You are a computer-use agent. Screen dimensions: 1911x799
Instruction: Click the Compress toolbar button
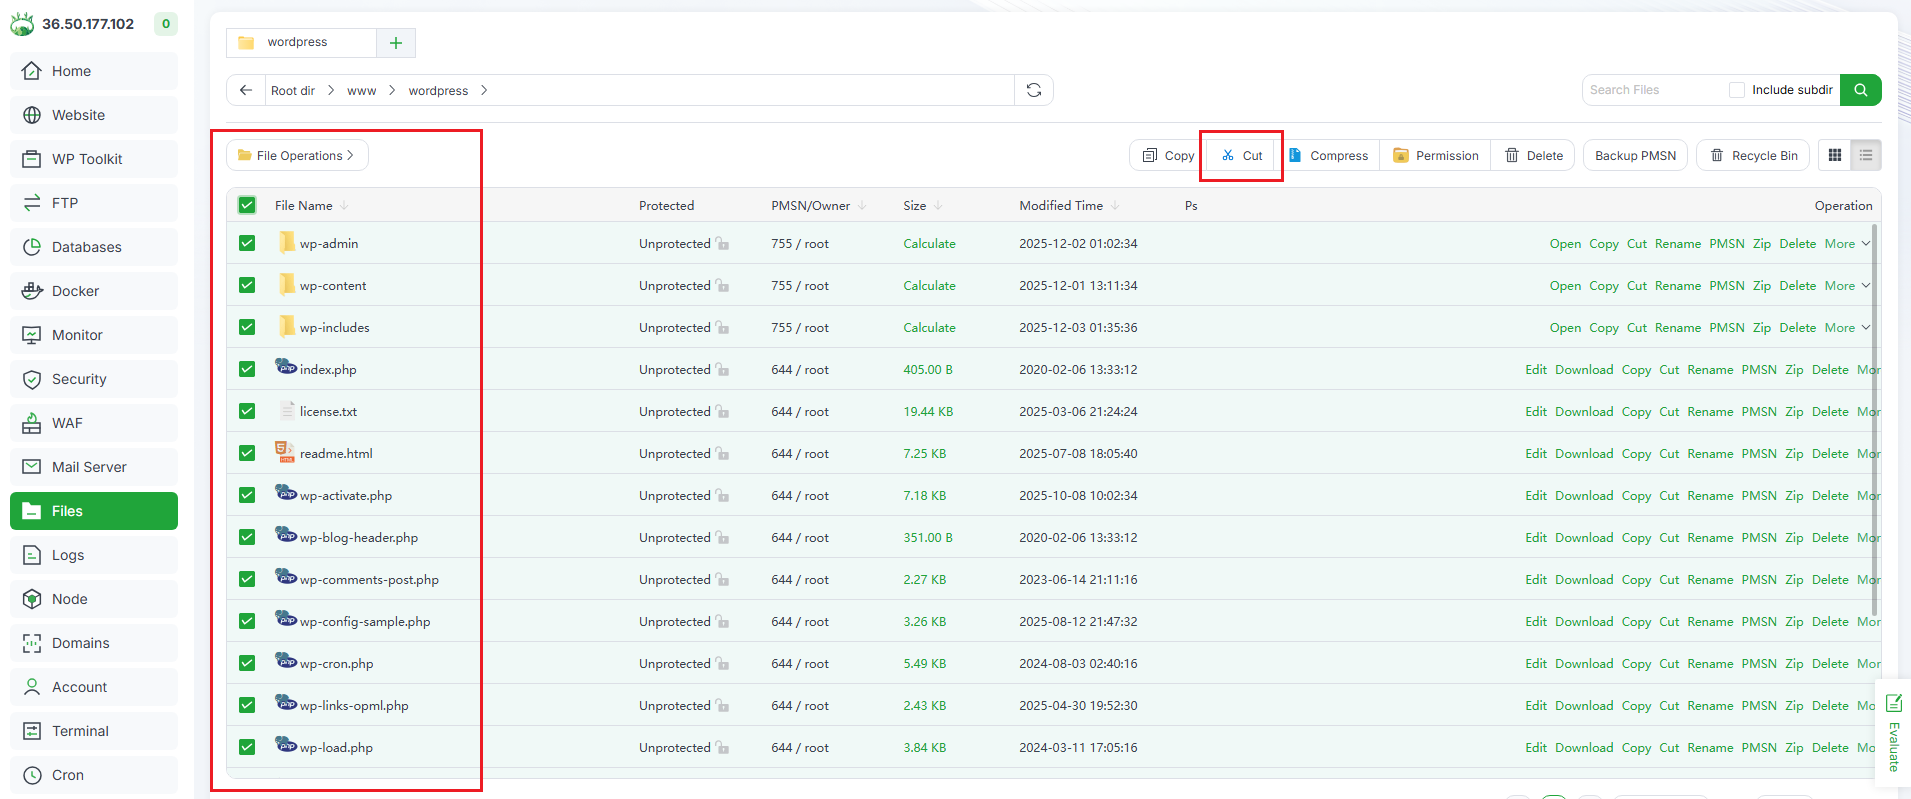[x=1328, y=155]
